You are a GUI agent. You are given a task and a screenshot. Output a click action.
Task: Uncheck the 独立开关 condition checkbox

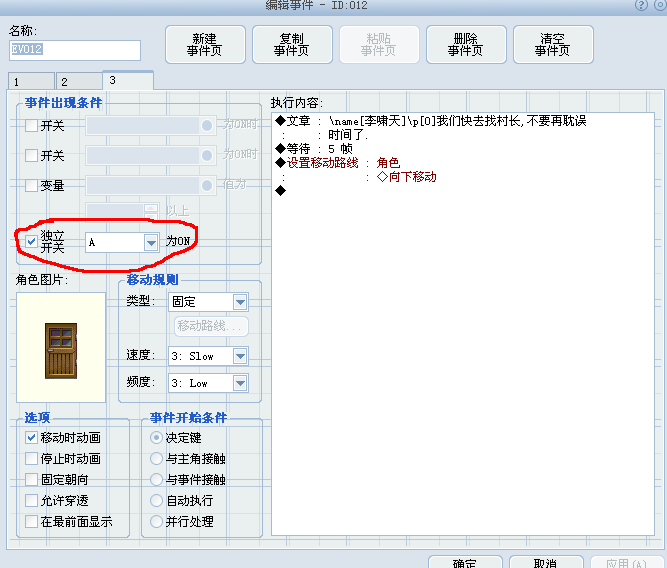point(31,242)
